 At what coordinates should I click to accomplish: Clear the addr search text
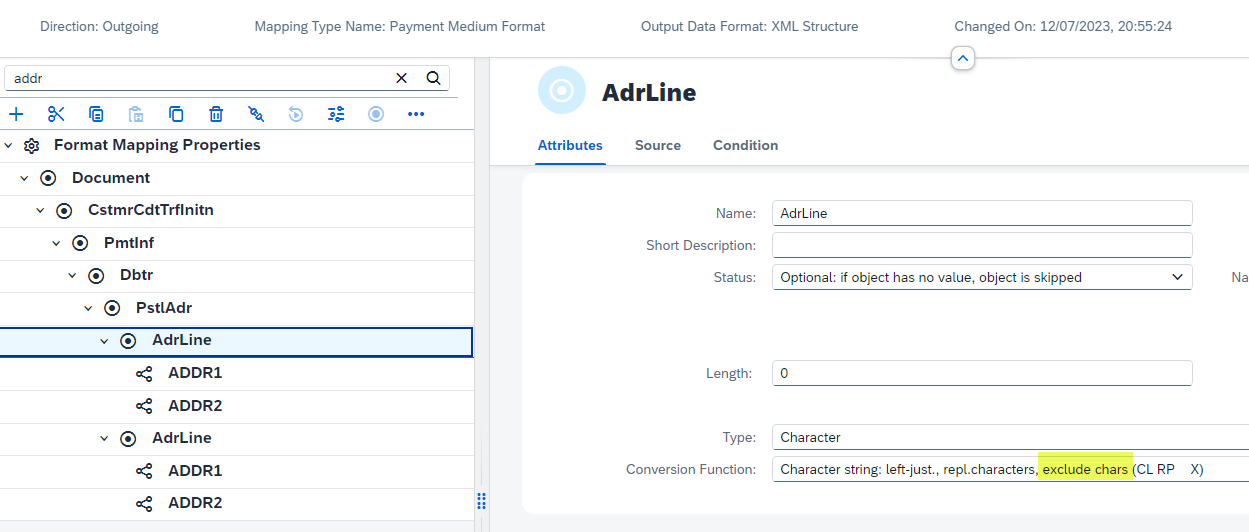402,78
